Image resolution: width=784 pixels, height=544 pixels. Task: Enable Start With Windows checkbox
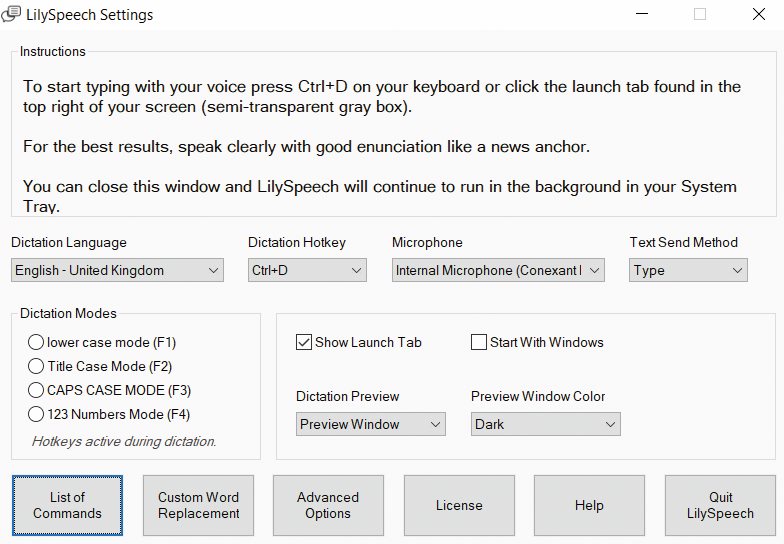coord(479,342)
